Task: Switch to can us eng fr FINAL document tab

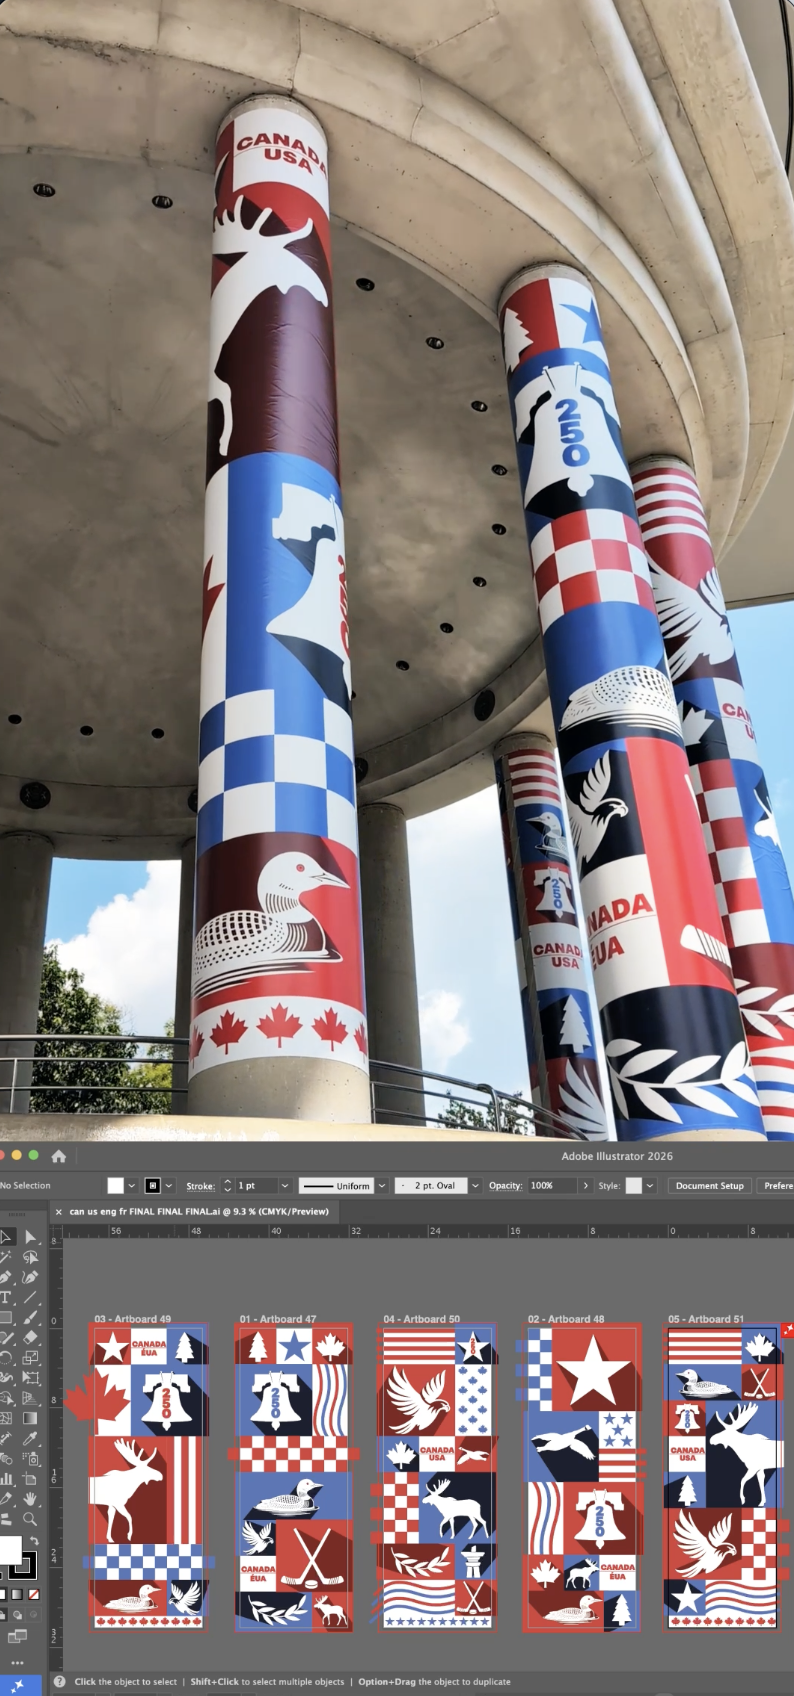Action: 199,1211
